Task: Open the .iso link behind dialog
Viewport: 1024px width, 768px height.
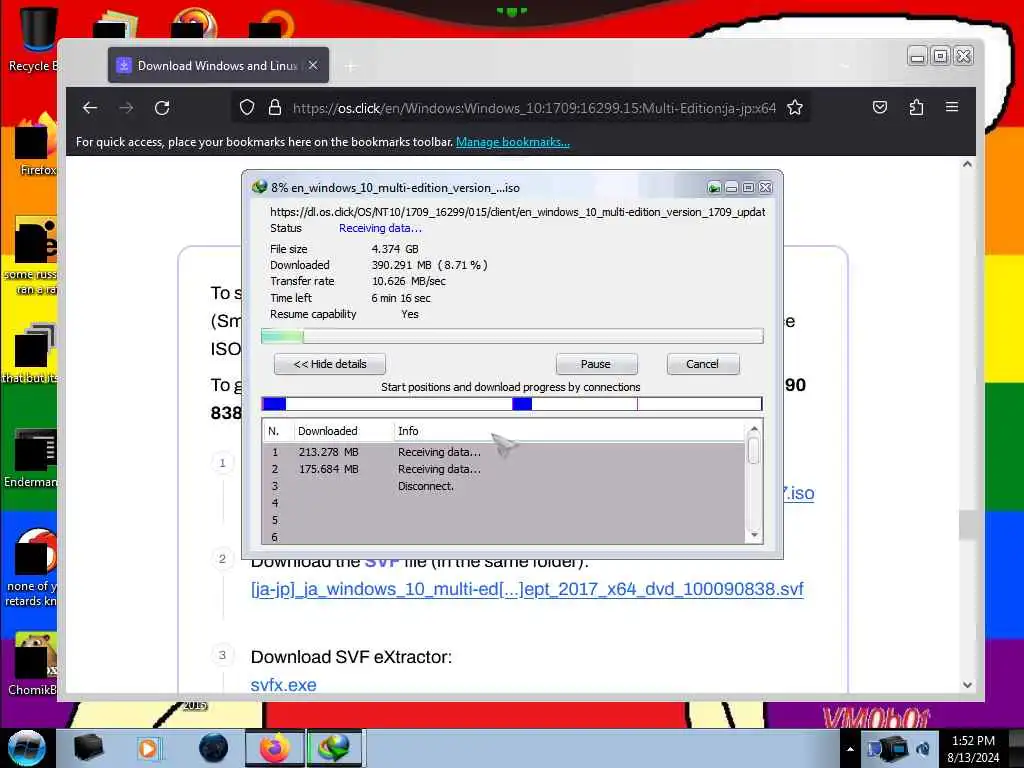Action: tap(799, 493)
